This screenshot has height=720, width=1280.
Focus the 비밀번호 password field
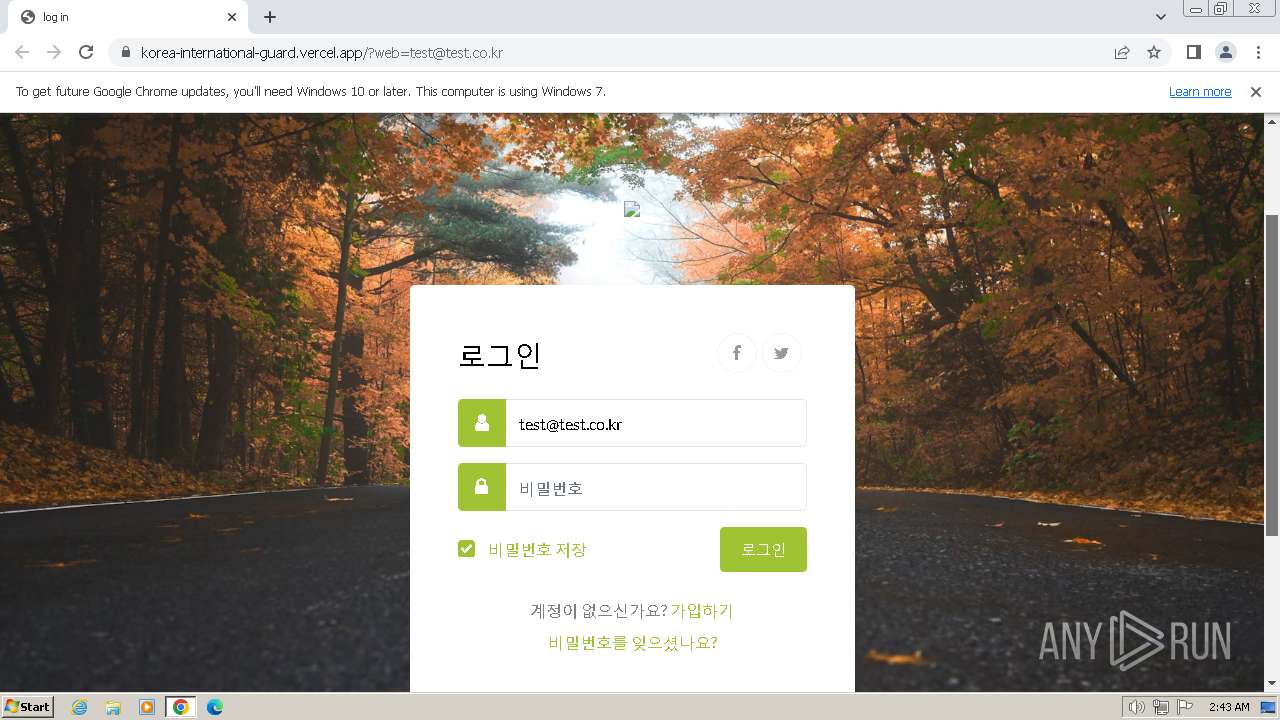point(656,487)
